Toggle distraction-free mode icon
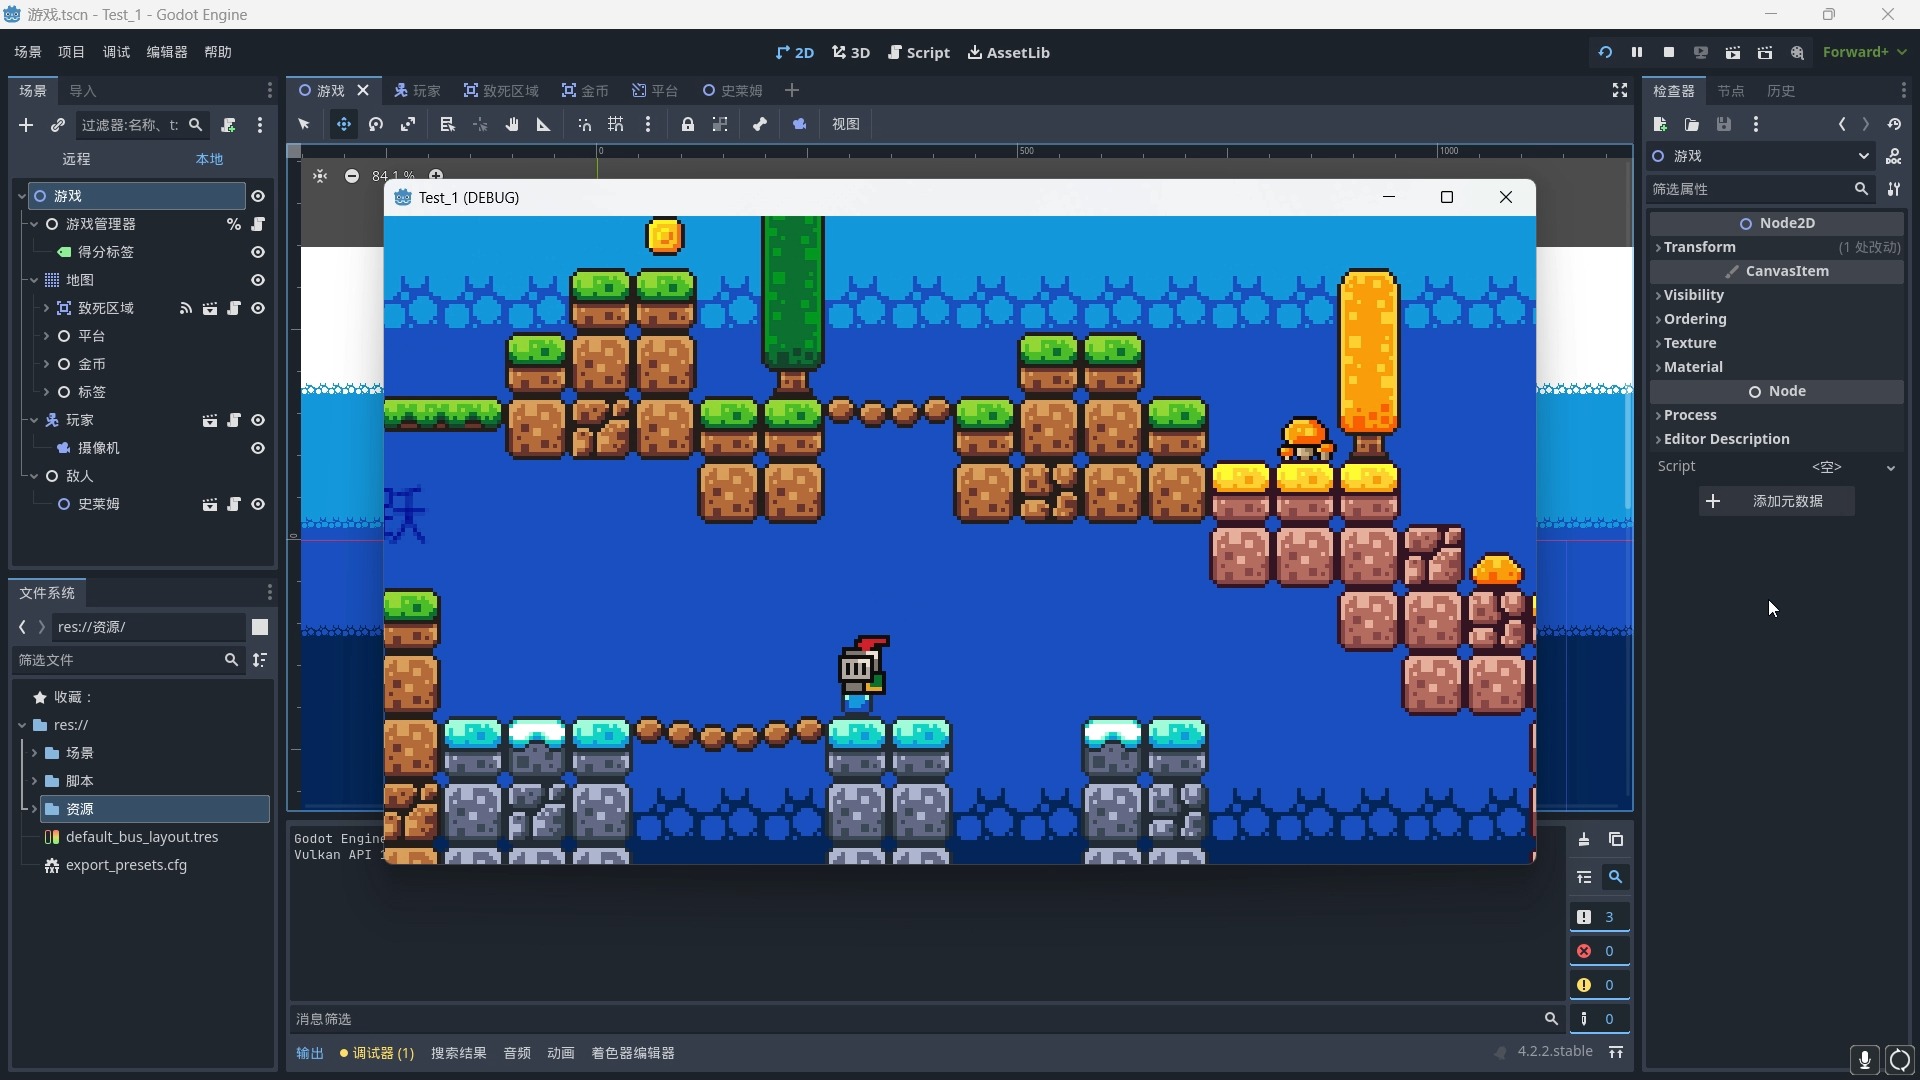The height and width of the screenshot is (1080, 1920). [x=1620, y=90]
